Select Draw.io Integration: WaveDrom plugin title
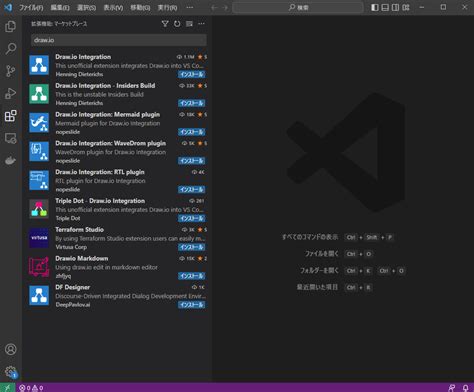474x392 pixels. [110, 143]
